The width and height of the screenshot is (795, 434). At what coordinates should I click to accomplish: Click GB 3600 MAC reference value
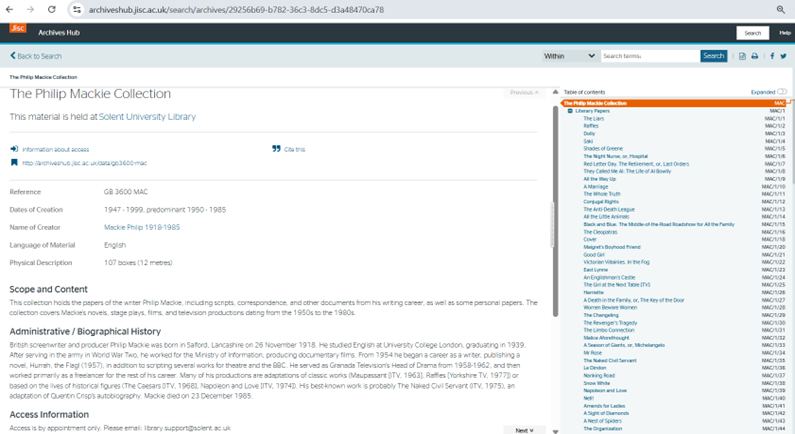pyautogui.click(x=126, y=192)
